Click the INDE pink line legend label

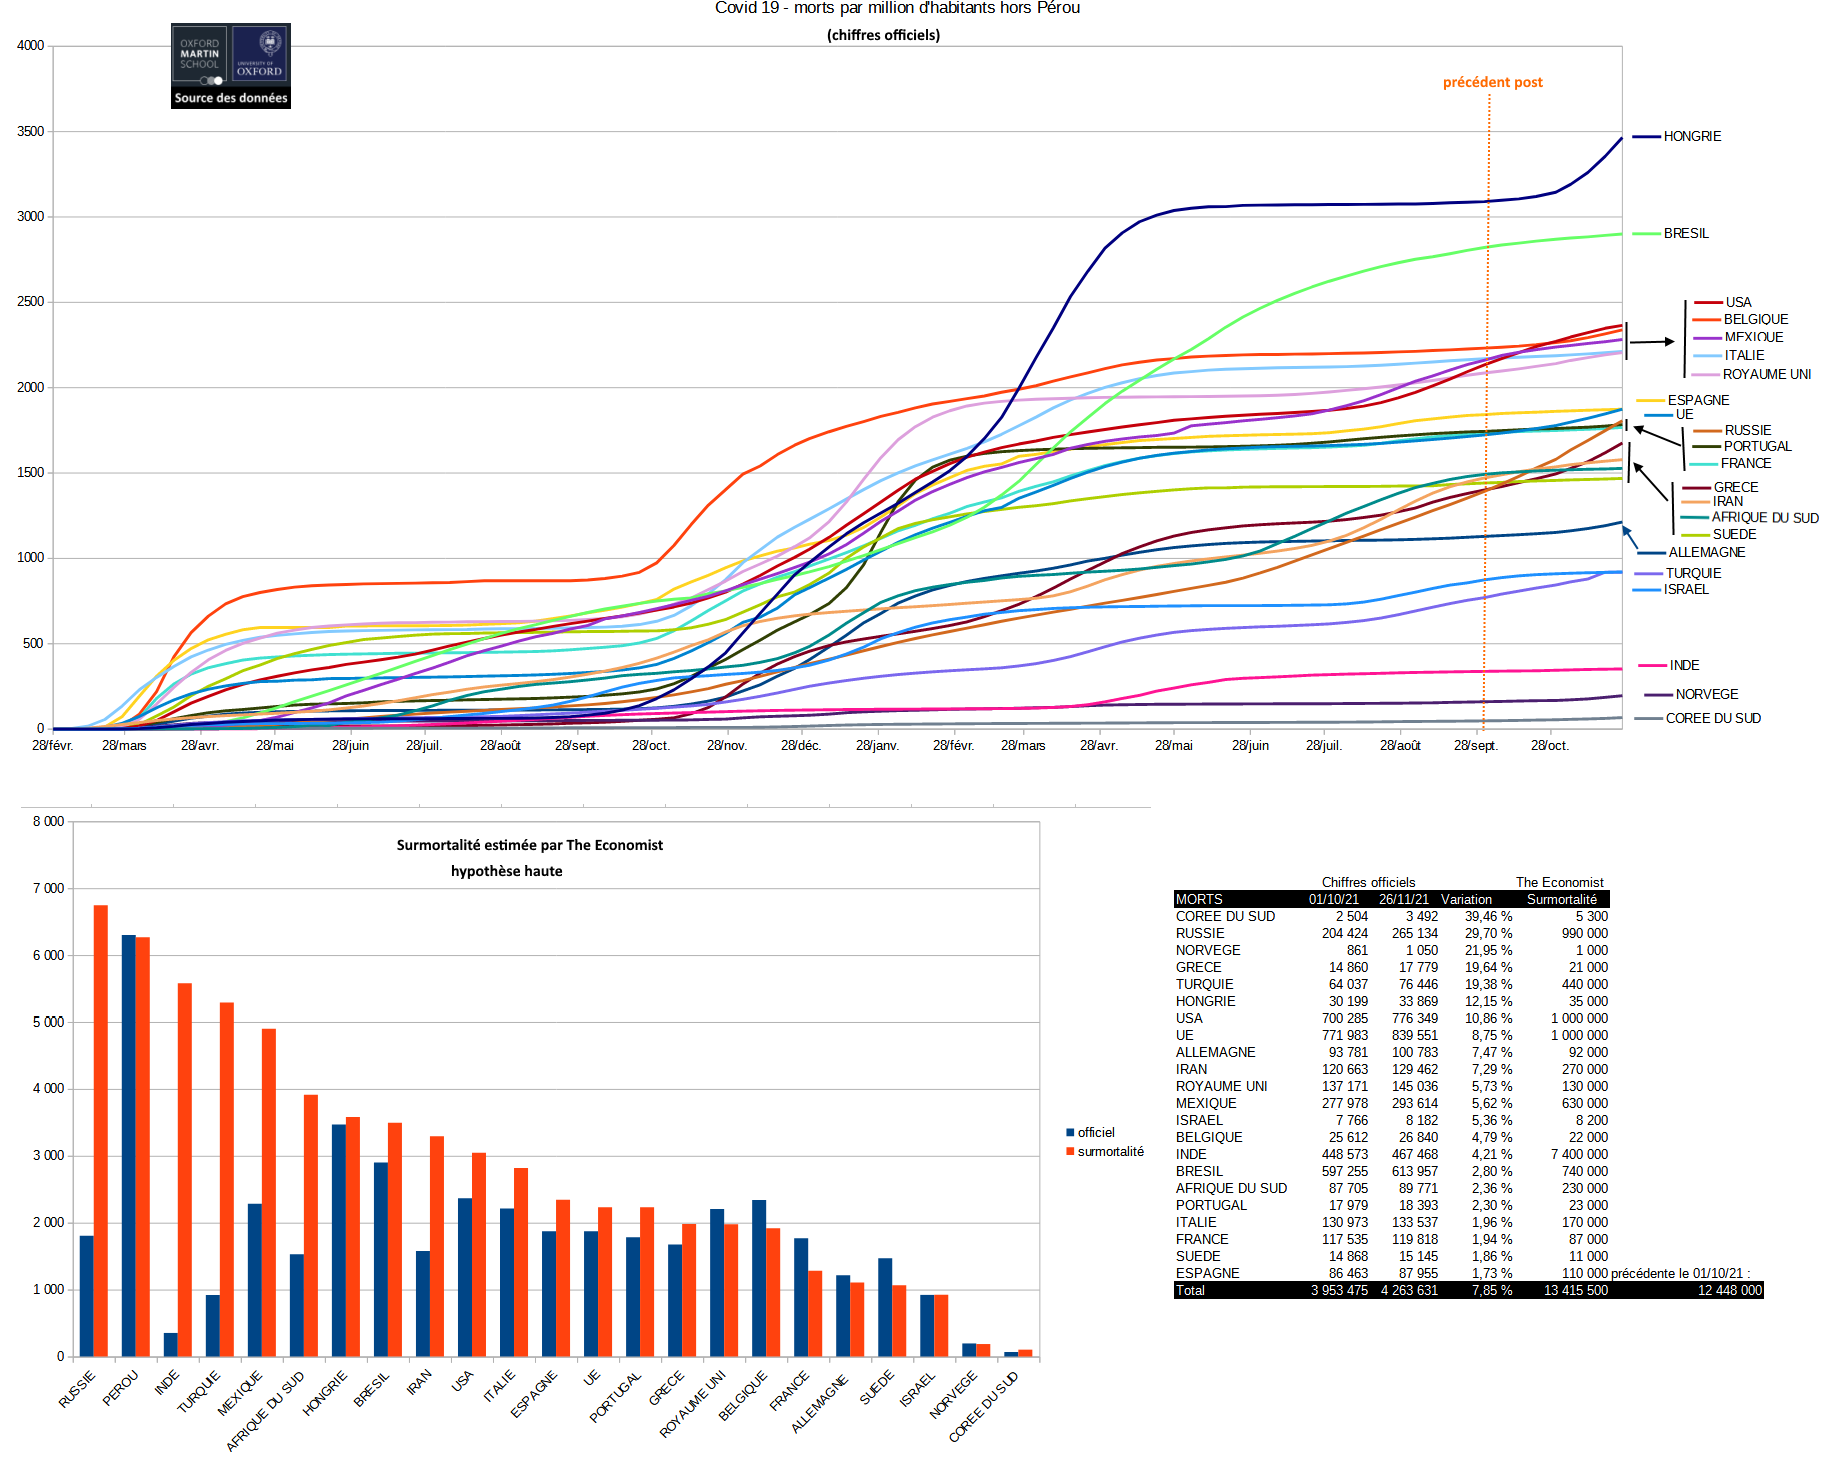[1684, 665]
